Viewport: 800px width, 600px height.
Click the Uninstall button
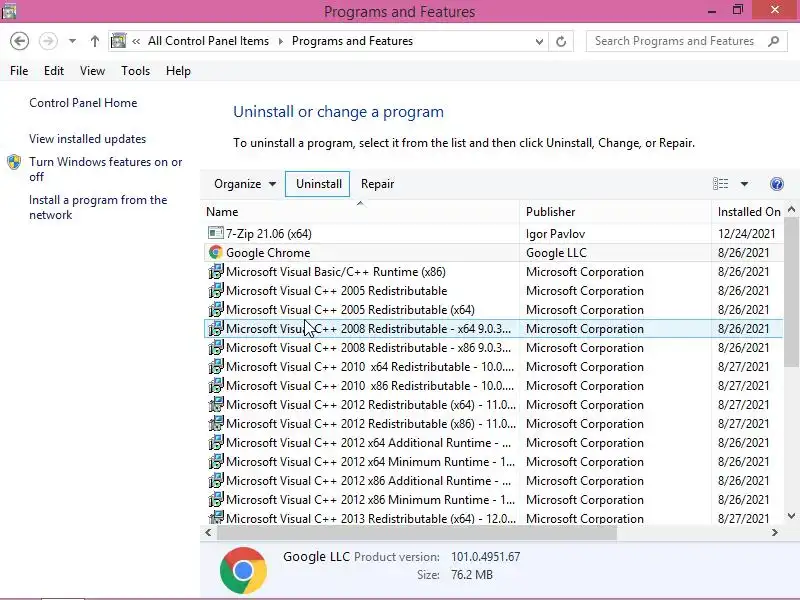[x=317, y=184]
